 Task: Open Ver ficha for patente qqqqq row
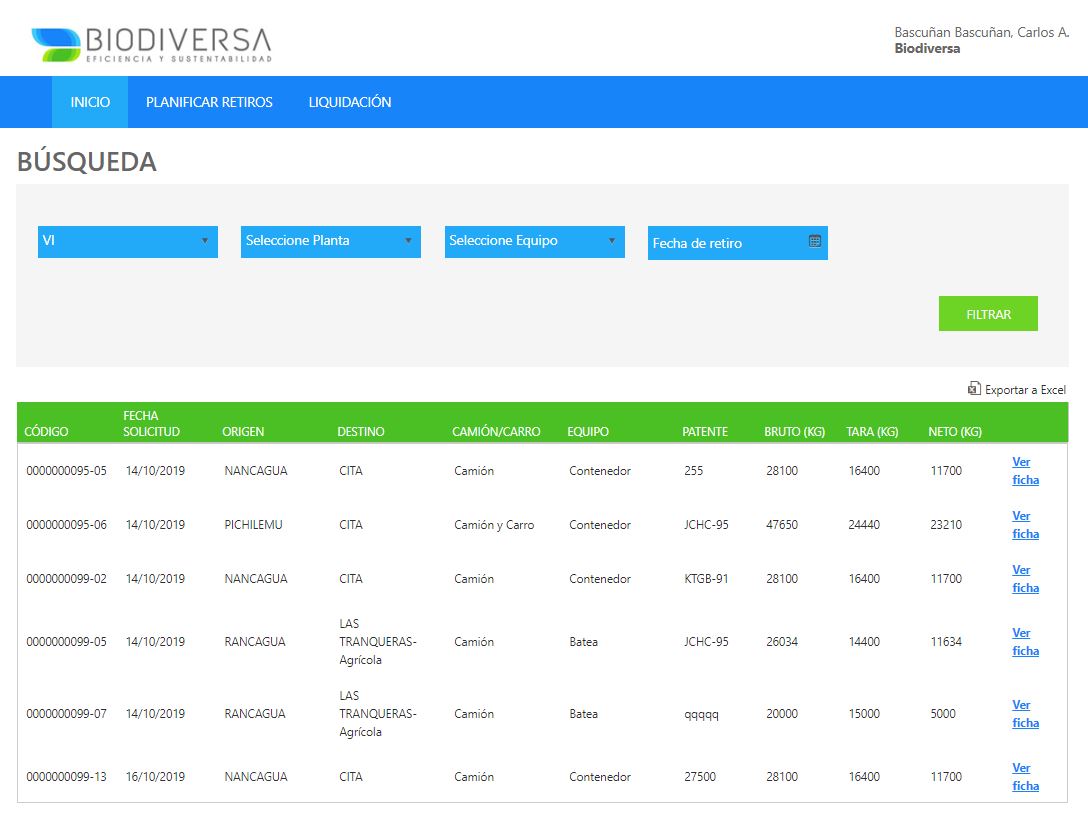click(x=1025, y=714)
